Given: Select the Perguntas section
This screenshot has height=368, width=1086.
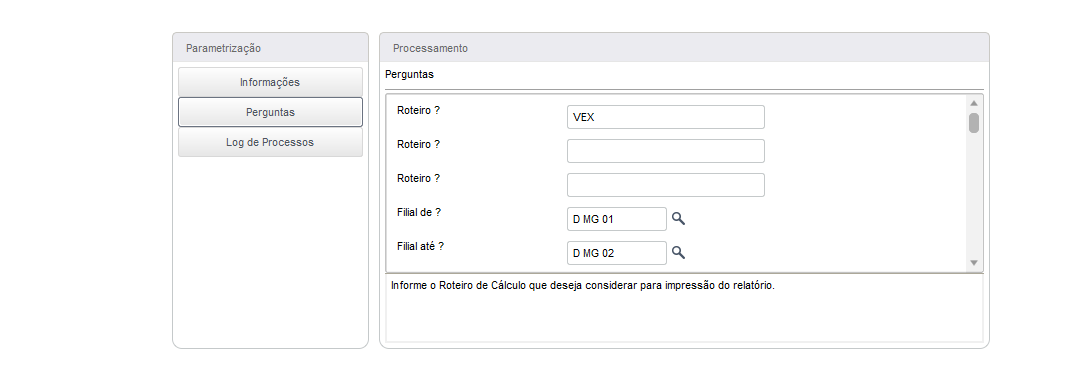Looking at the screenshot, I should click(x=270, y=112).
